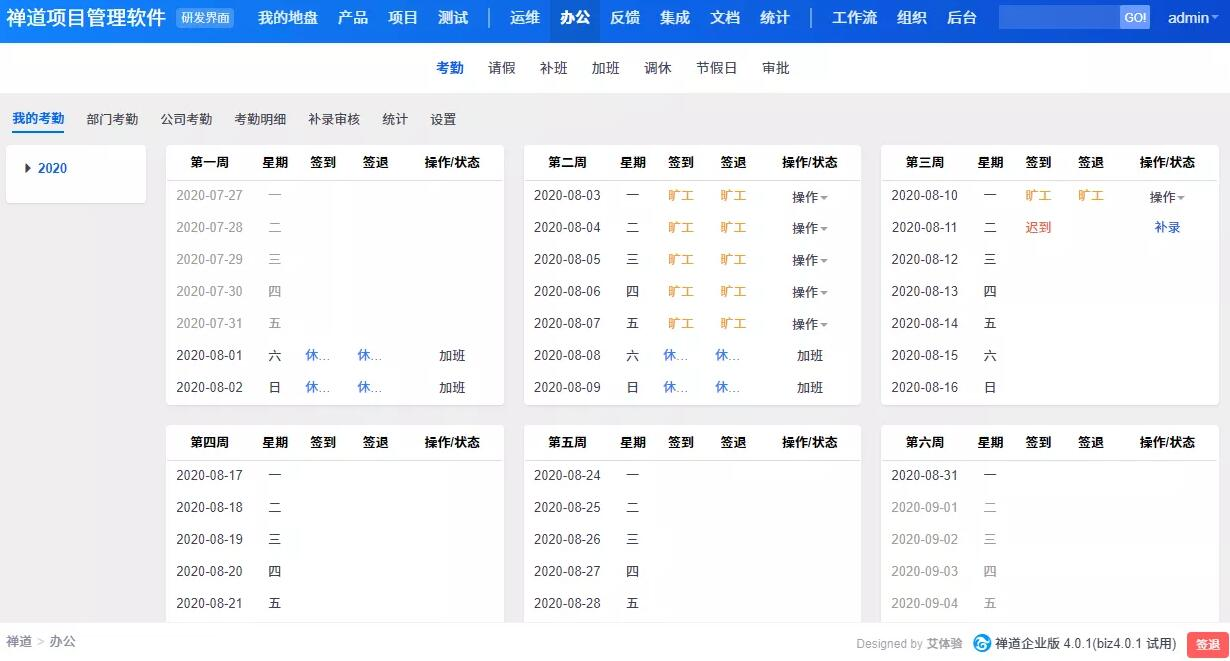Click the 加班 link for 2020-08-01
Image resolution: width=1230 pixels, height=661 pixels.
tap(452, 355)
